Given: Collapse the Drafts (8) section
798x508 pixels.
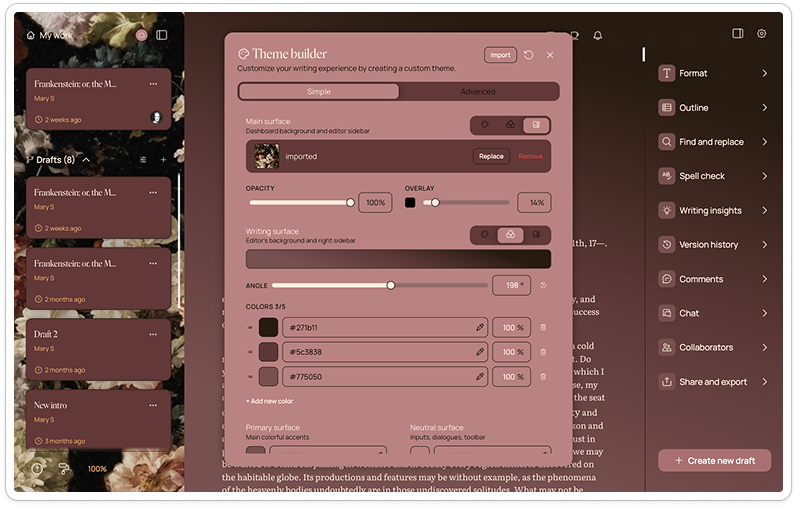Looking at the screenshot, I should click(87, 160).
